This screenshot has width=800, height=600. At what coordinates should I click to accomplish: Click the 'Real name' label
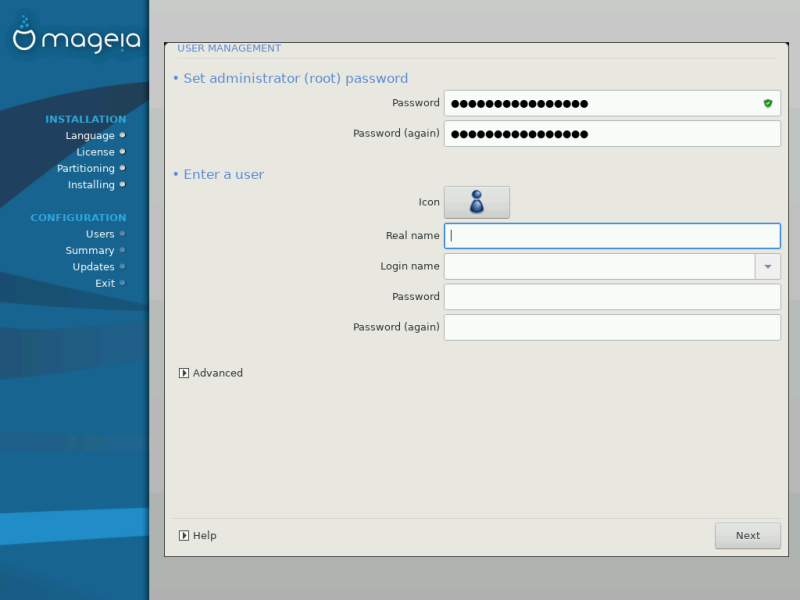[412, 236]
